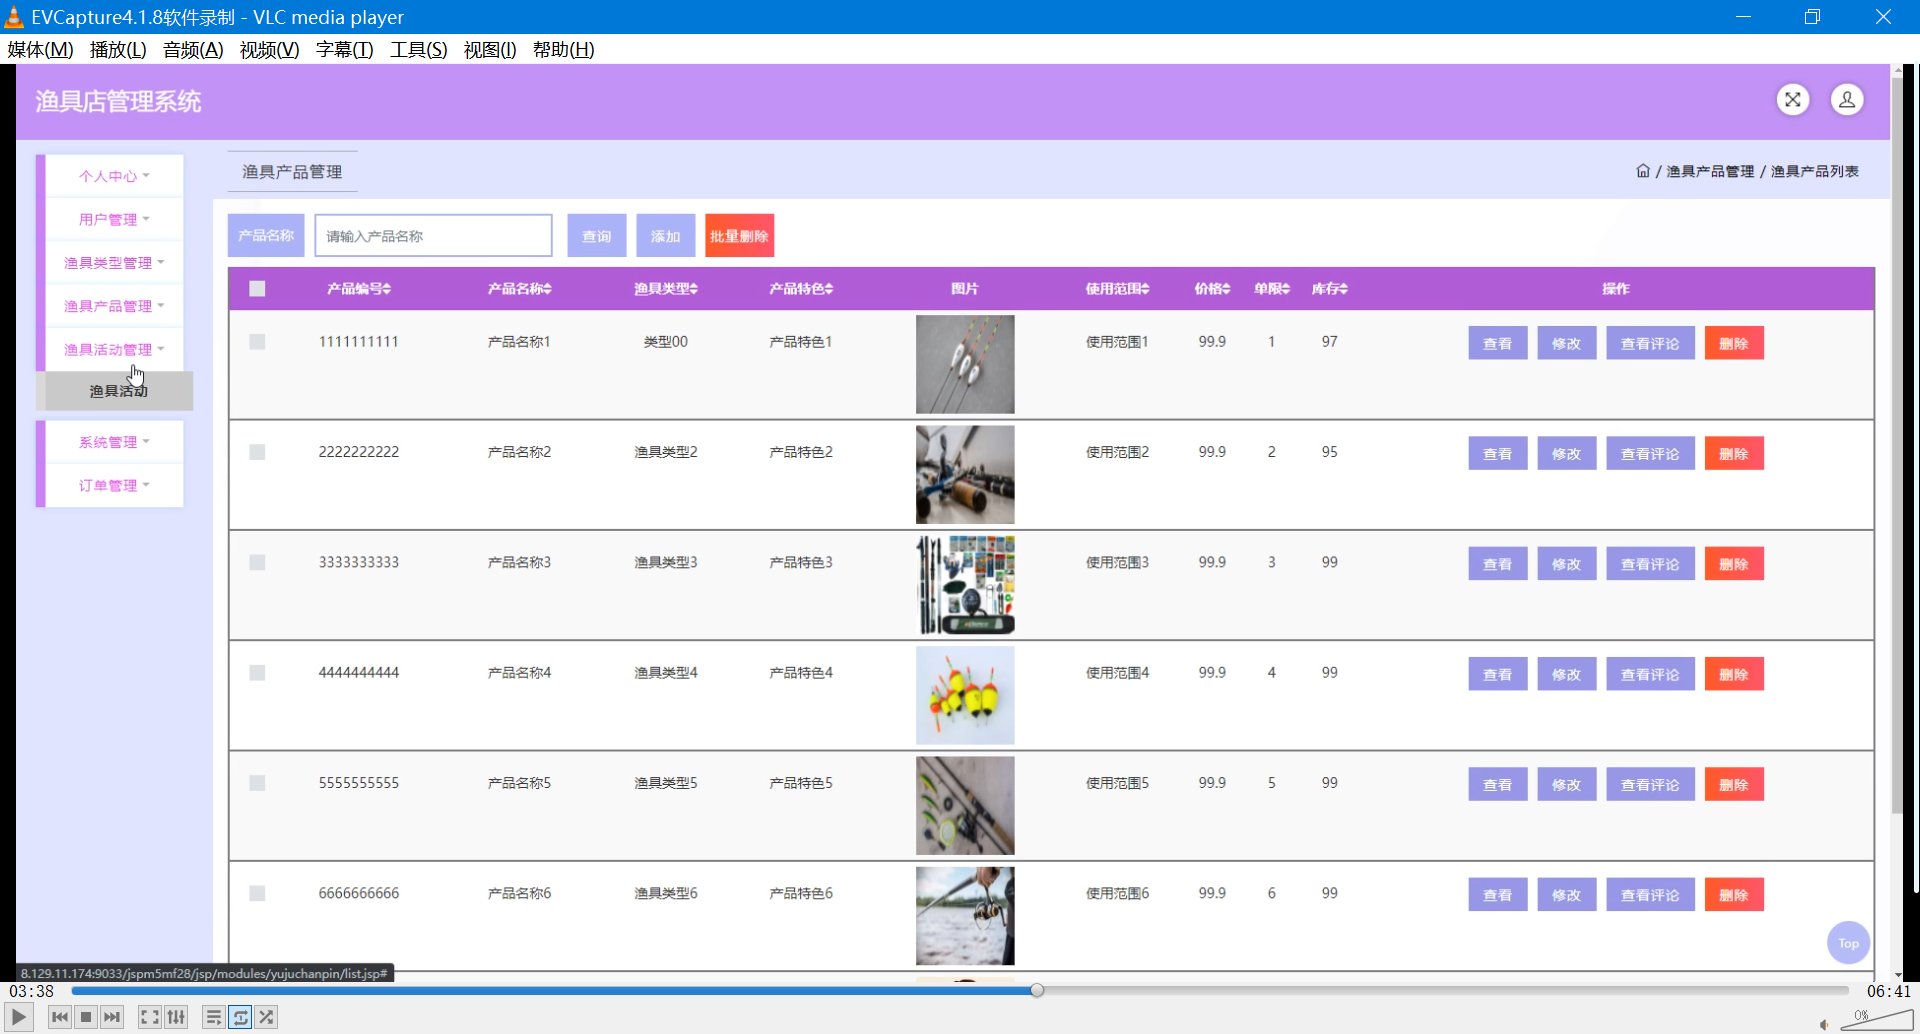
Task: Sort by 产品编号 column arrows
Action: click(386, 289)
